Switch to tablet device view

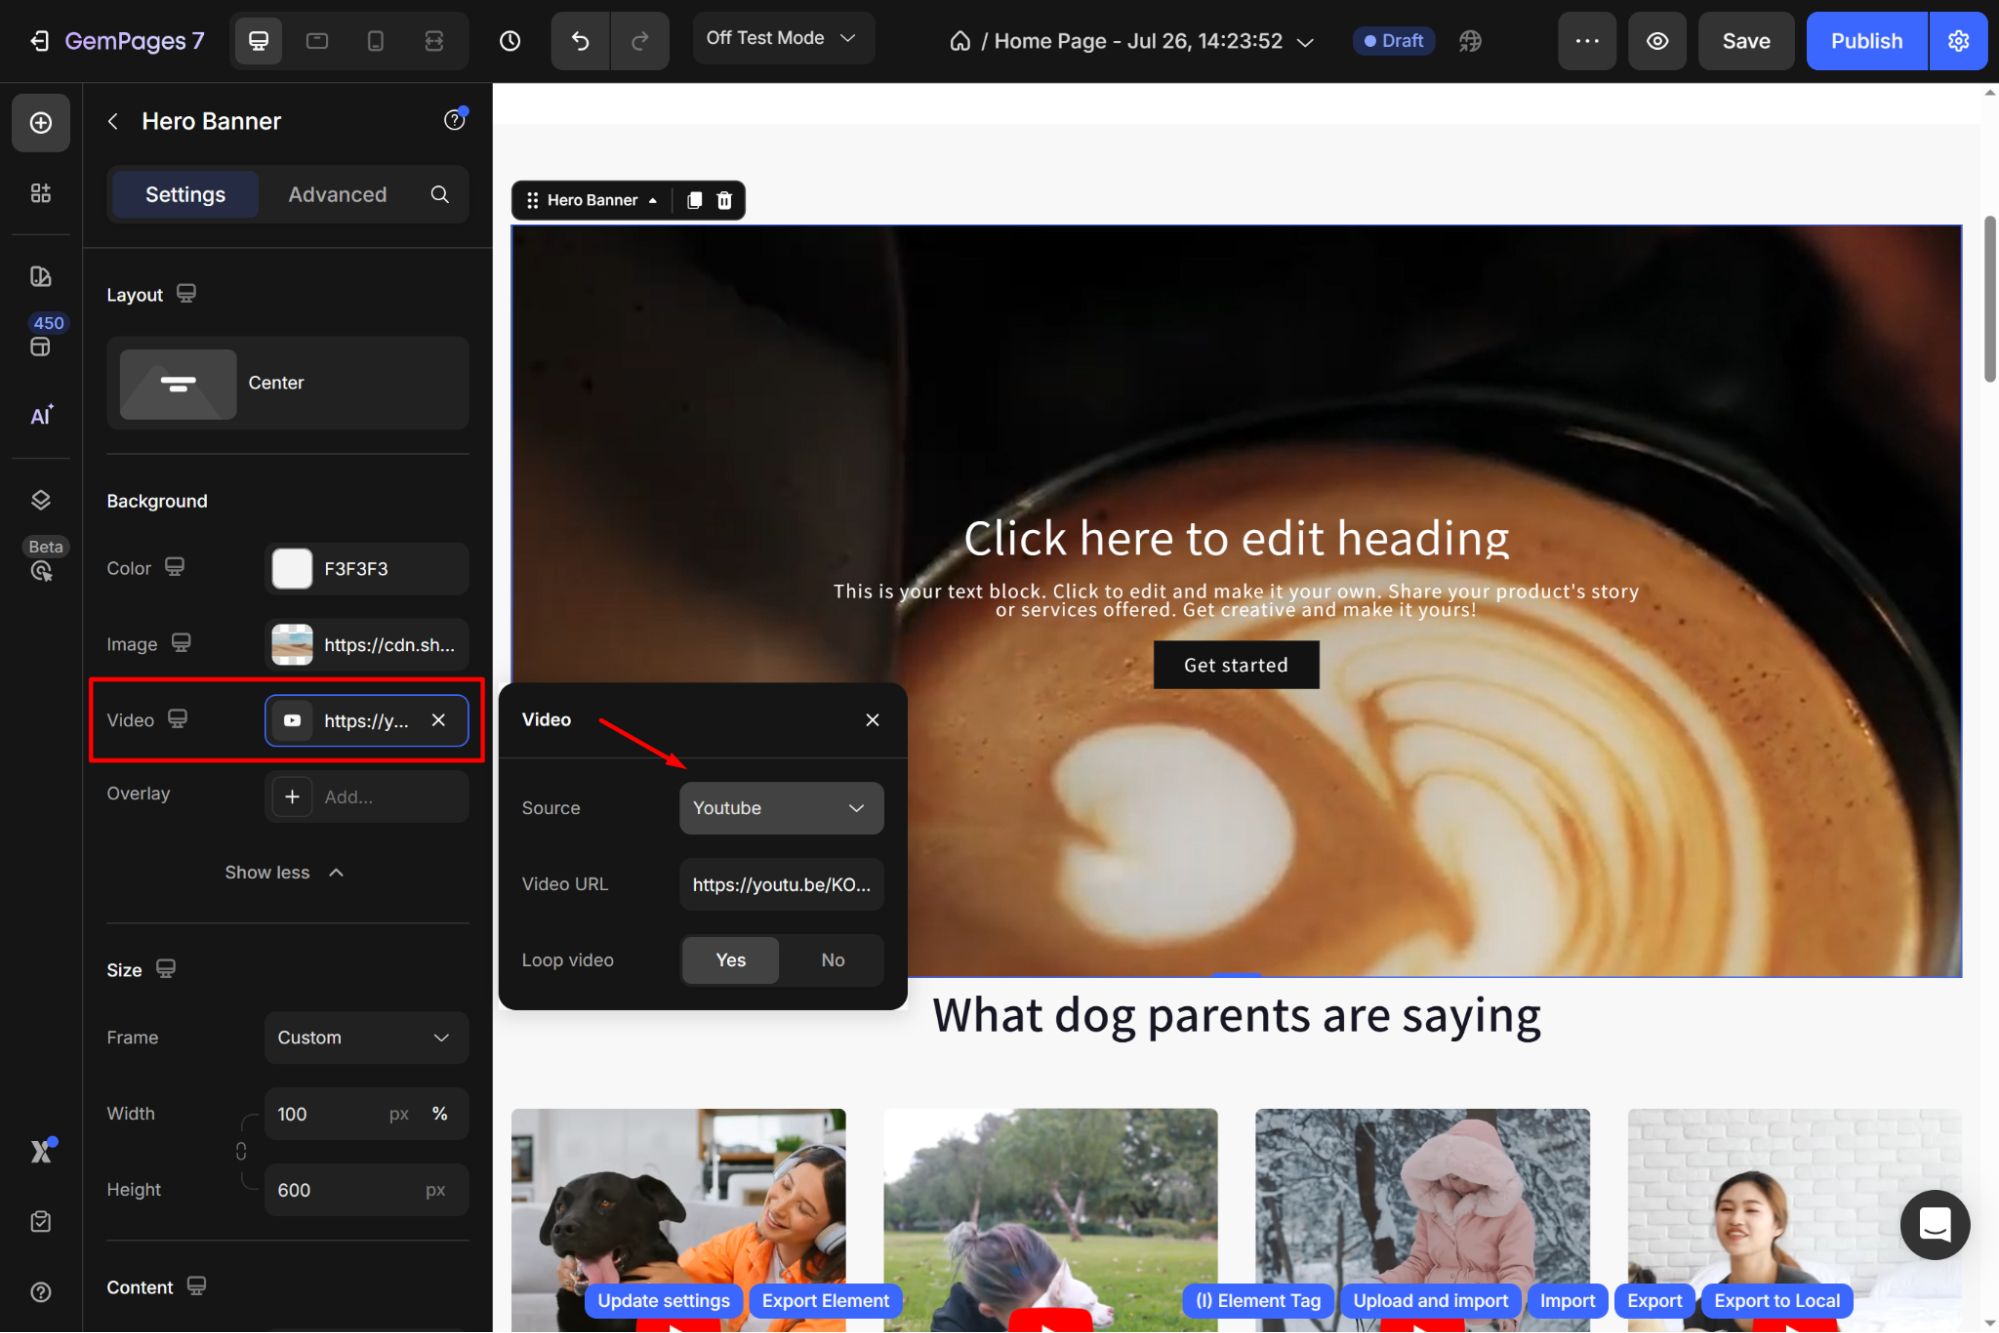click(x=317, y=41)
